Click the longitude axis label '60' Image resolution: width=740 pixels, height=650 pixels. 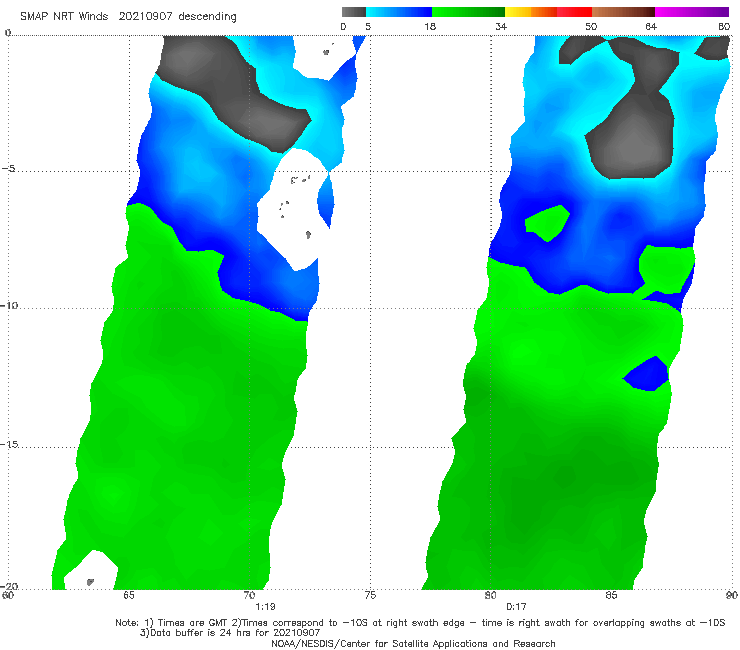pos(8,595)
